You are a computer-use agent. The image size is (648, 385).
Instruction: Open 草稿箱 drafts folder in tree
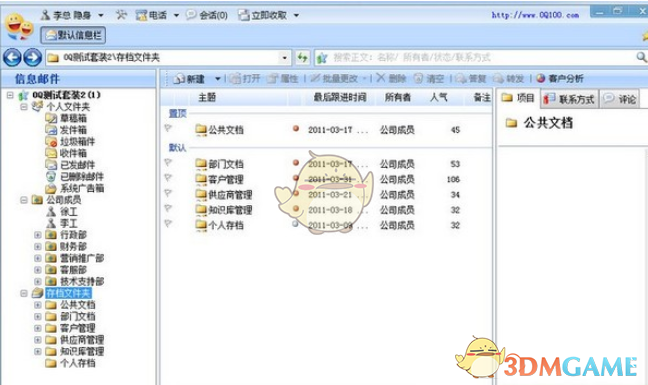click(67, 119)
